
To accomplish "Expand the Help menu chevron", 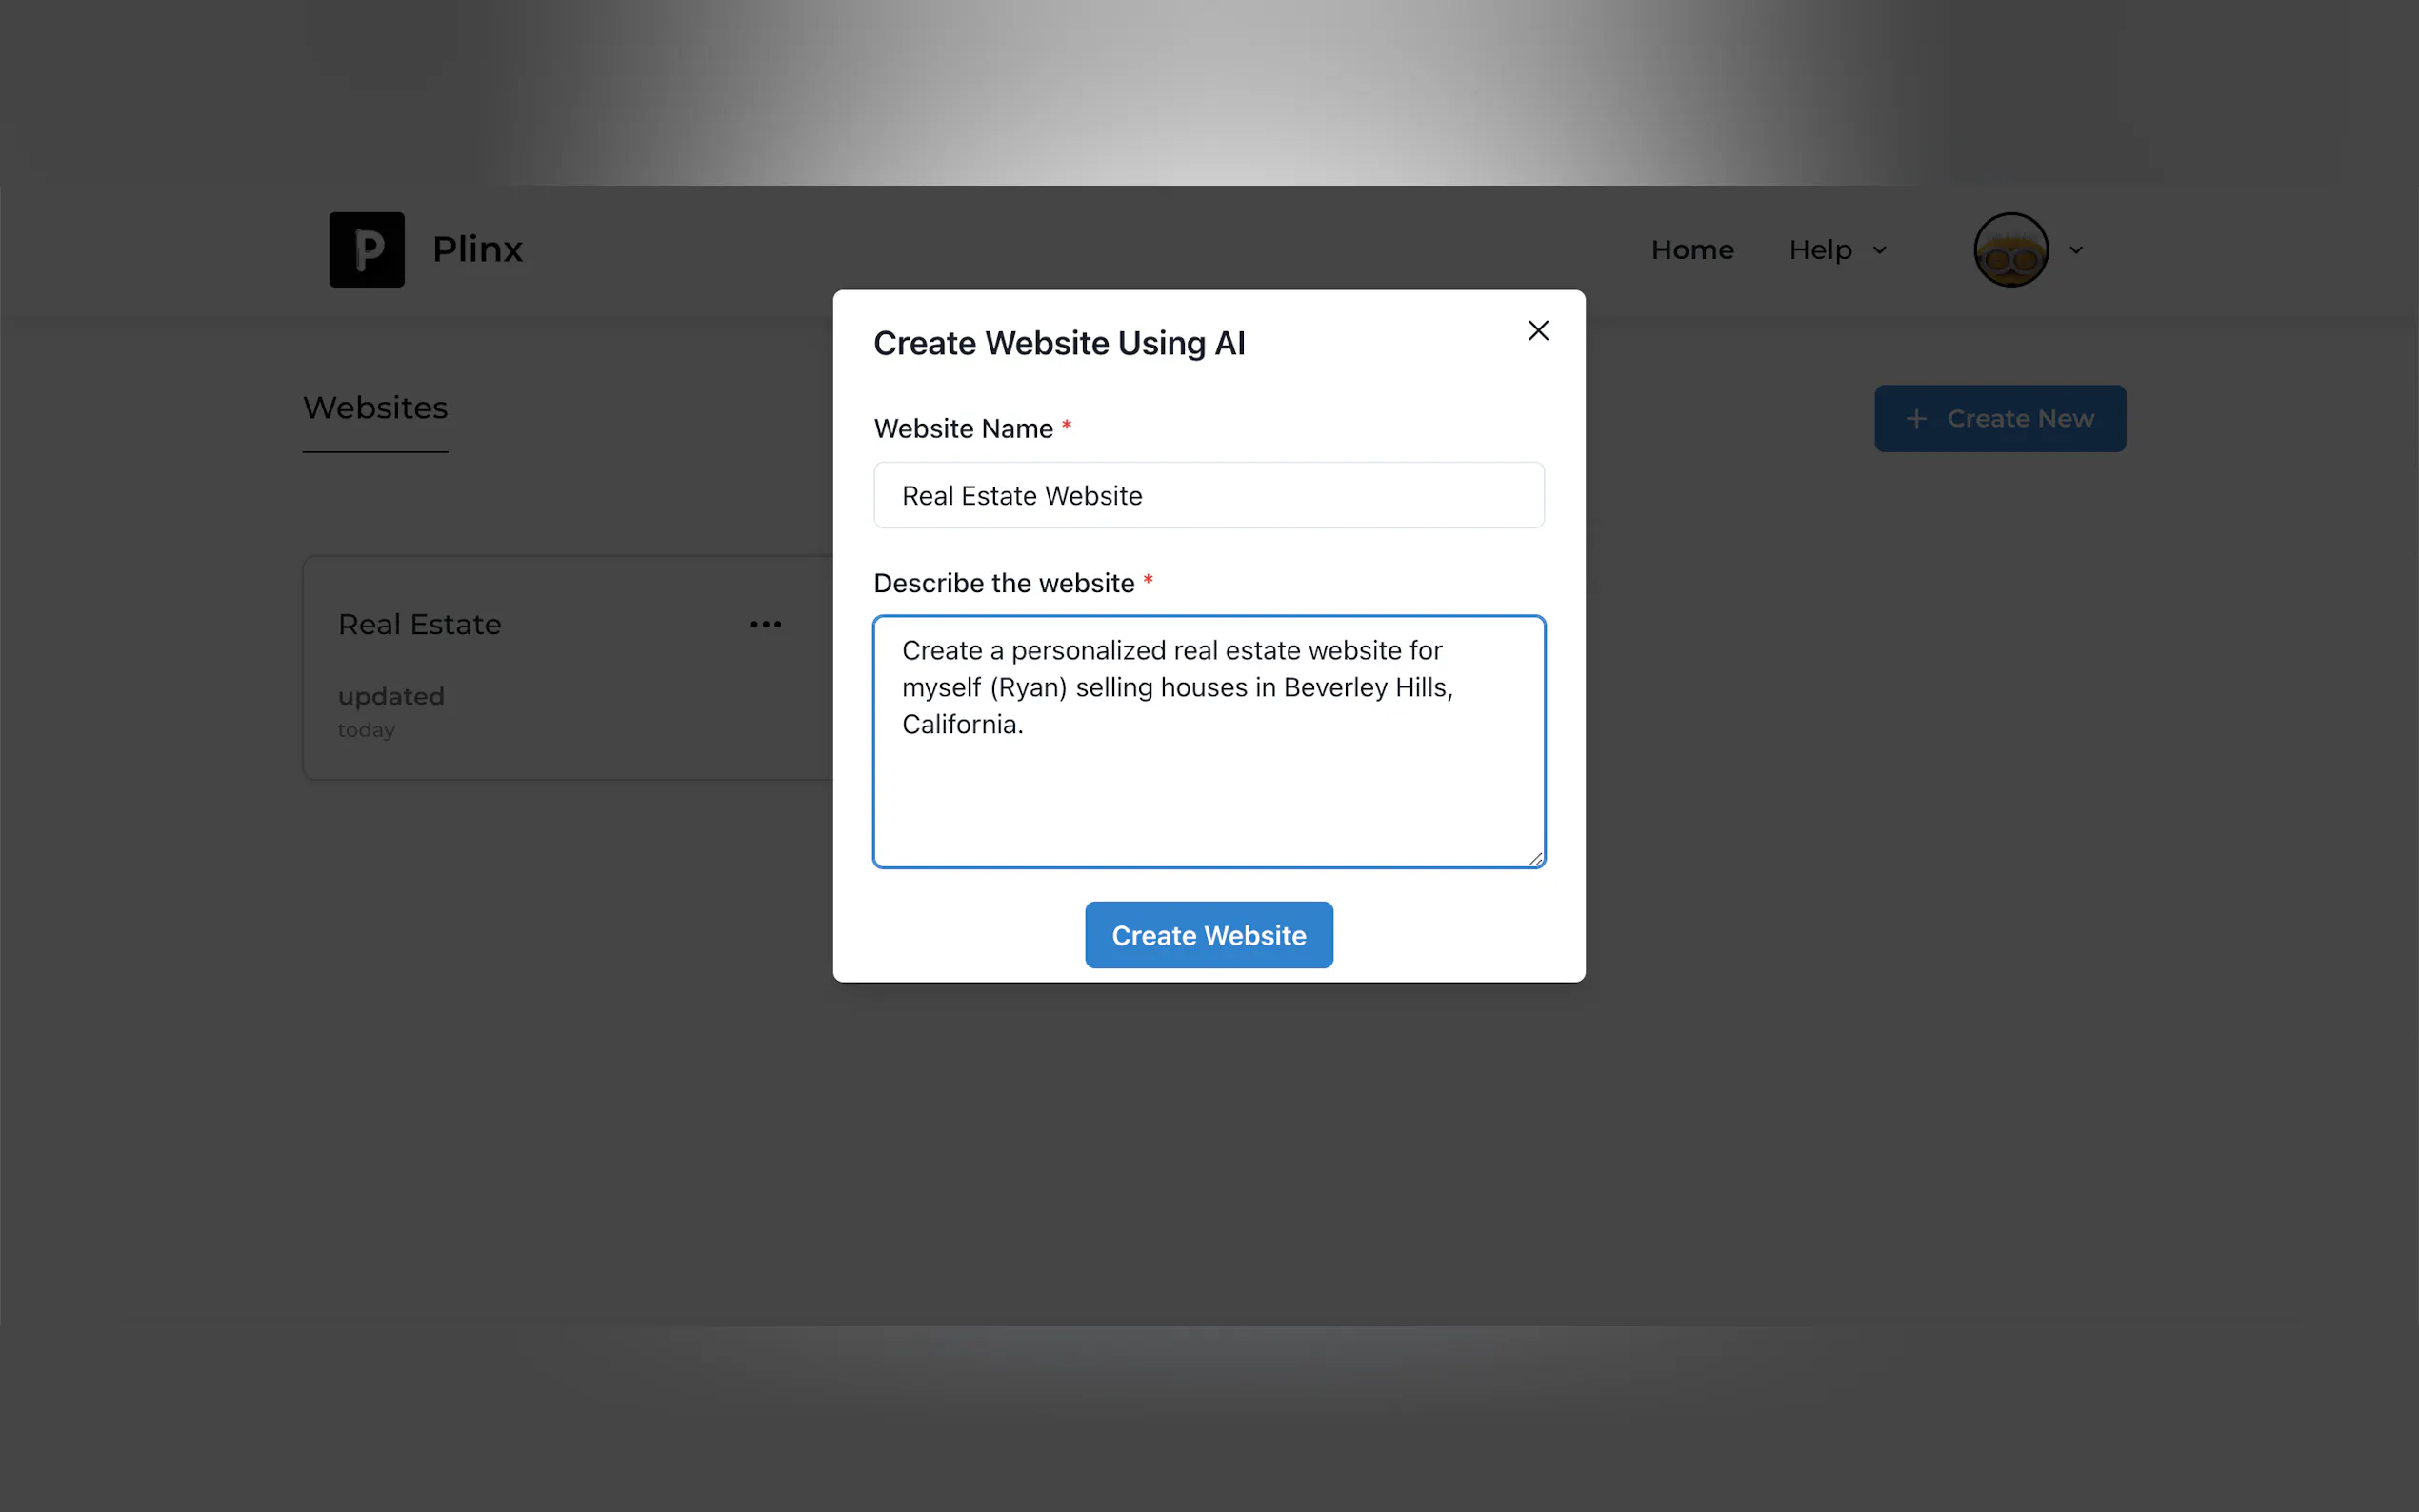I will coord(1880,250).
